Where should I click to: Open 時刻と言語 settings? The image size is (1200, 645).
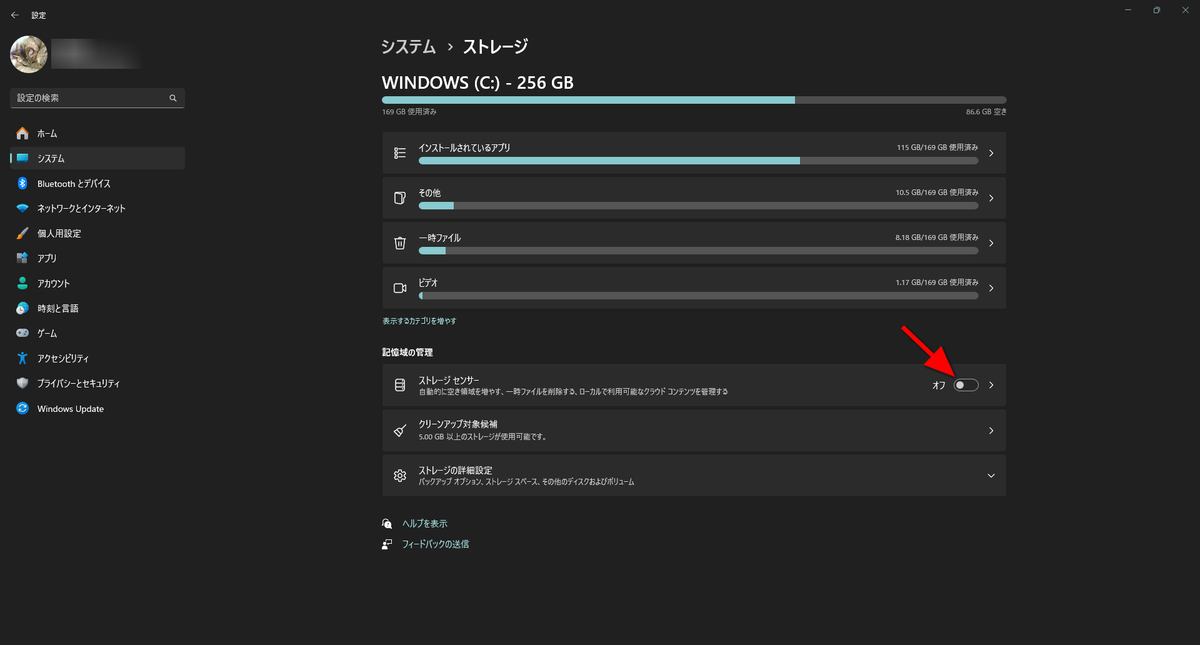click(x=97, y=308)
